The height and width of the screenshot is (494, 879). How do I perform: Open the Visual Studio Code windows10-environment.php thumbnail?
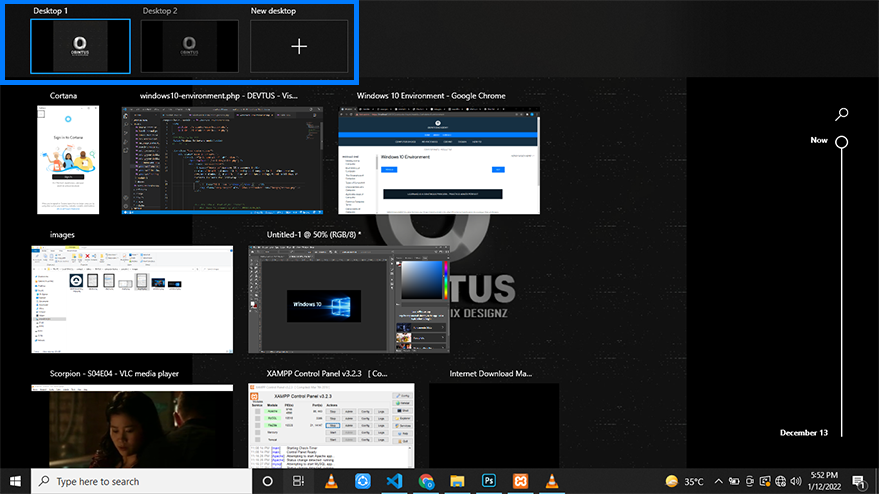point(223,160)
